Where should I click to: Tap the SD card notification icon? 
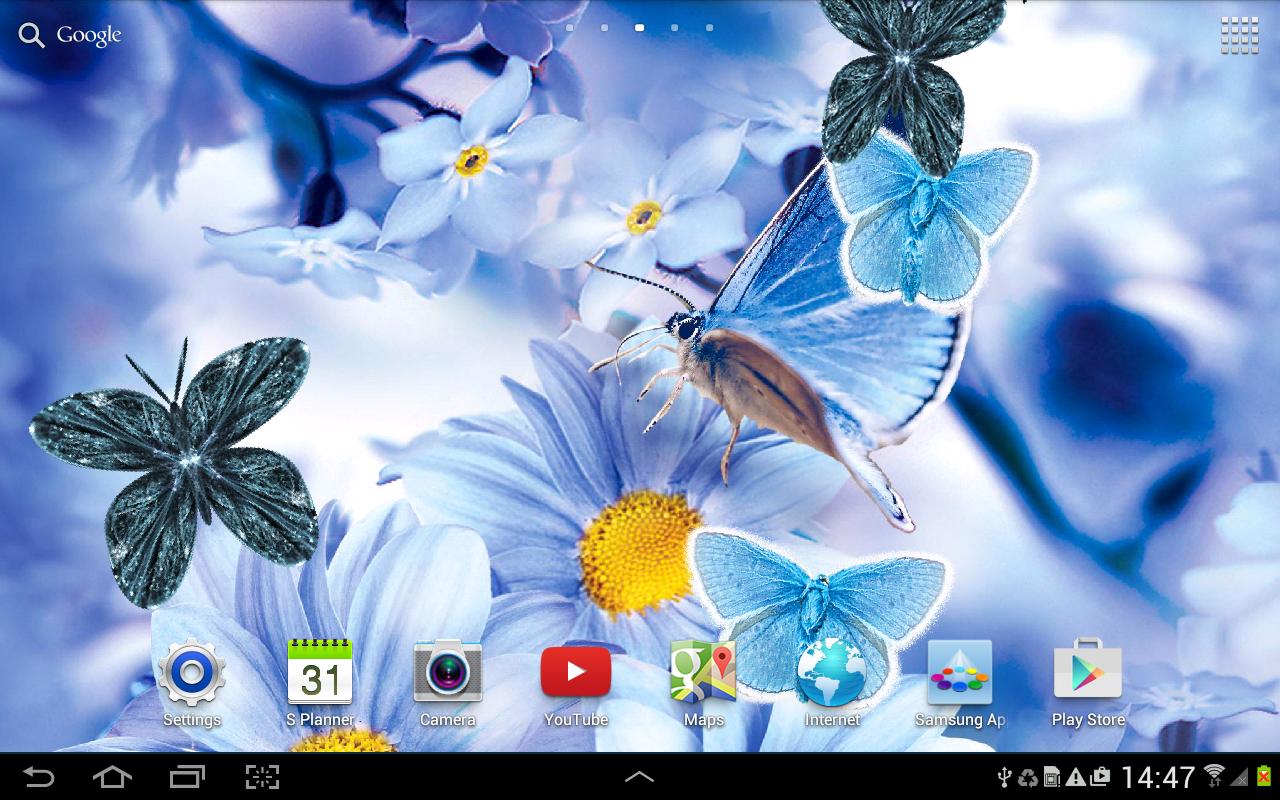coord(1052,777)
